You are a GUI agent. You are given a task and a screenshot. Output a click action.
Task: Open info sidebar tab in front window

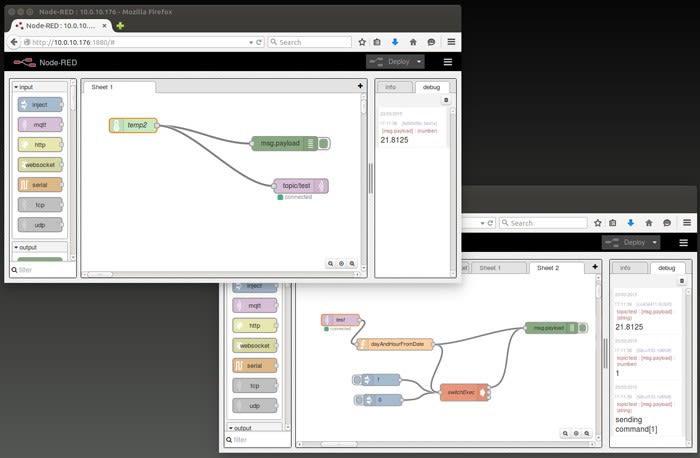[394, 87]
